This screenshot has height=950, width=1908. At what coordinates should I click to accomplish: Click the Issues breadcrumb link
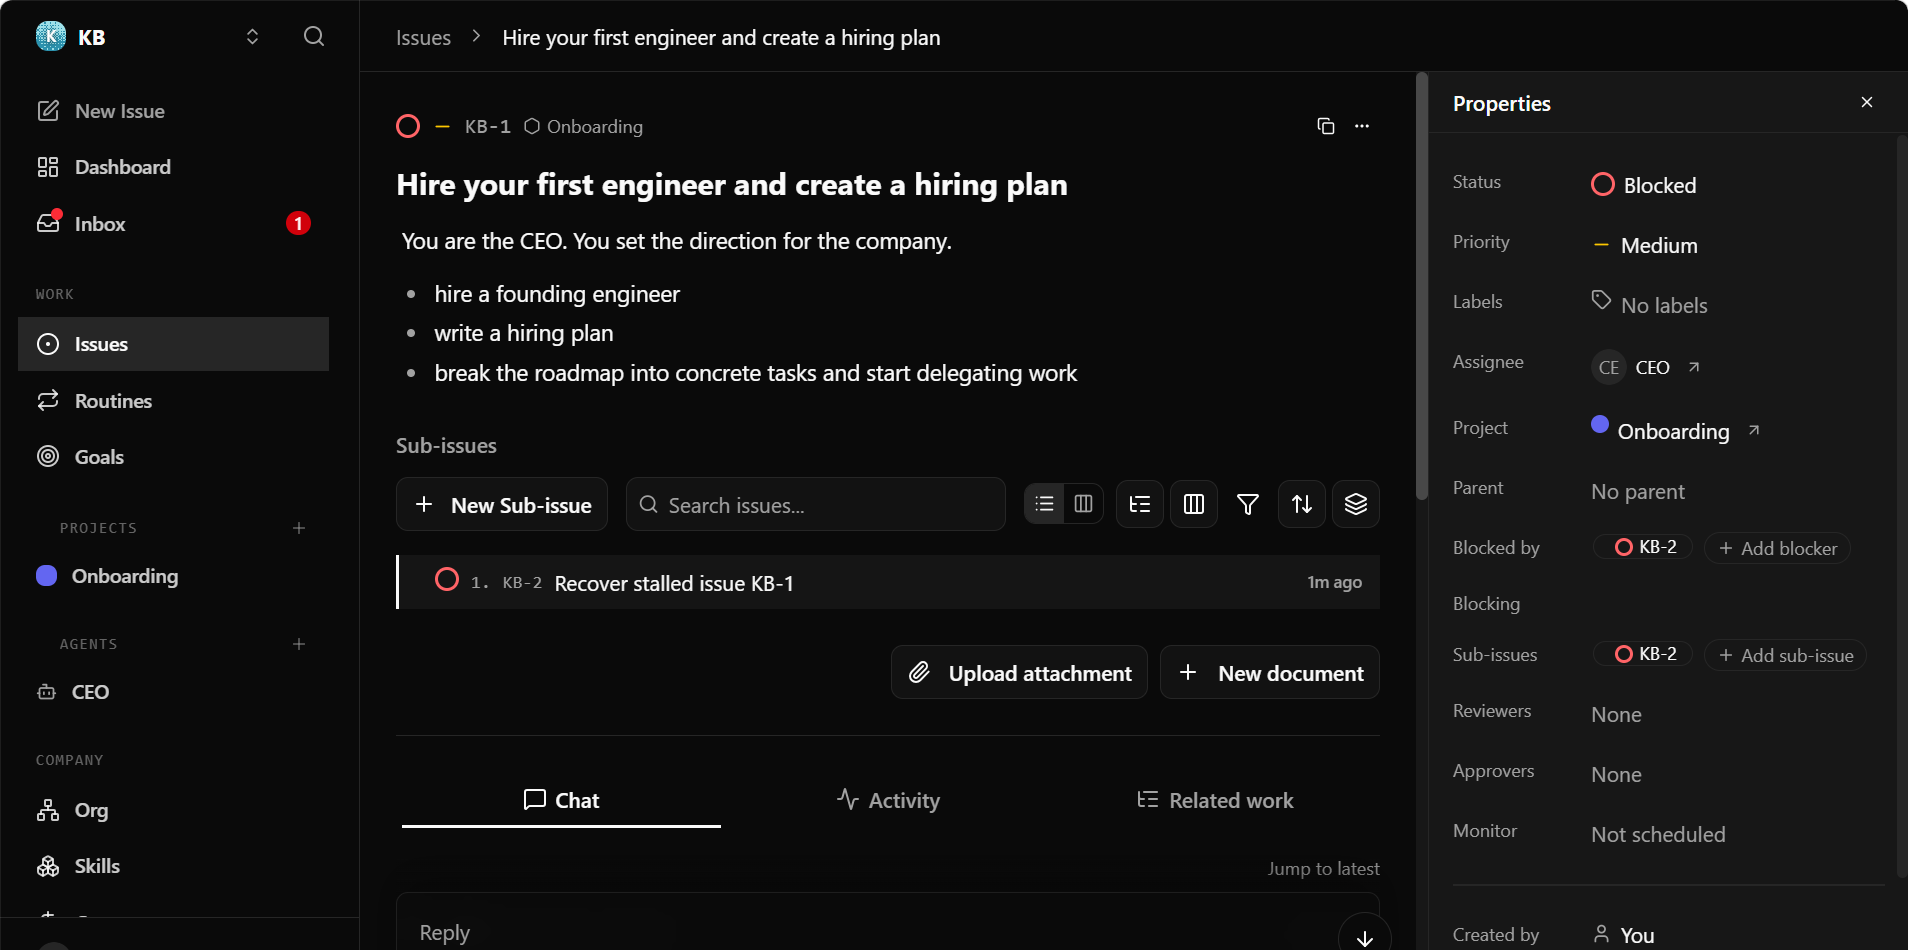[x=423, y=38]
